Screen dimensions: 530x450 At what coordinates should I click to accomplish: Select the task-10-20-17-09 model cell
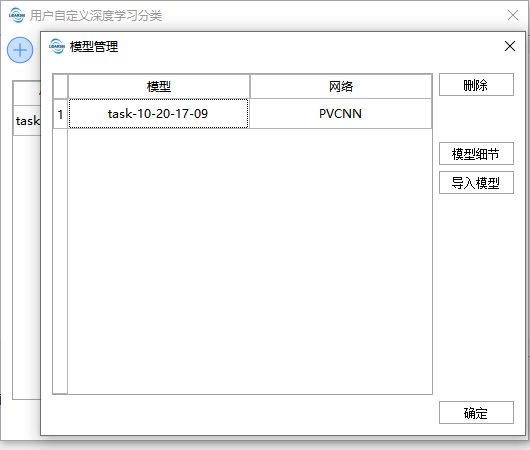click(x=159, y=114)
